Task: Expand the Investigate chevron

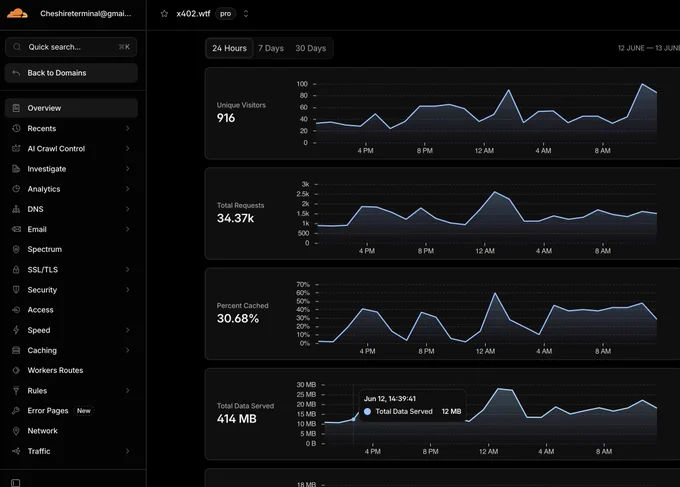Action: [128, 169]
